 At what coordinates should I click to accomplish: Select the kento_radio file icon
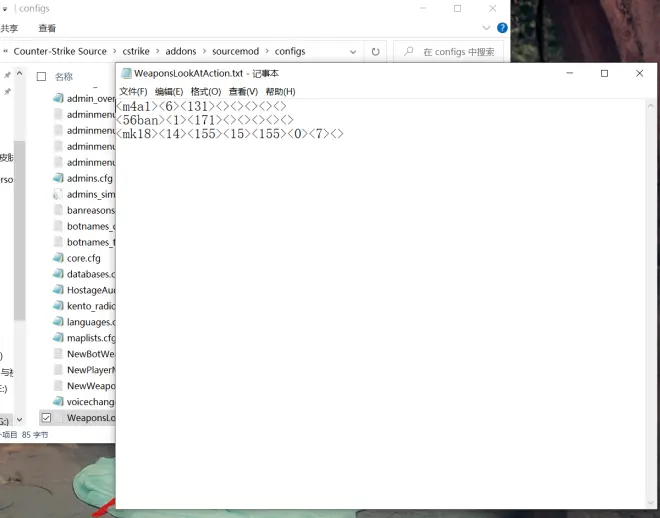58,306
